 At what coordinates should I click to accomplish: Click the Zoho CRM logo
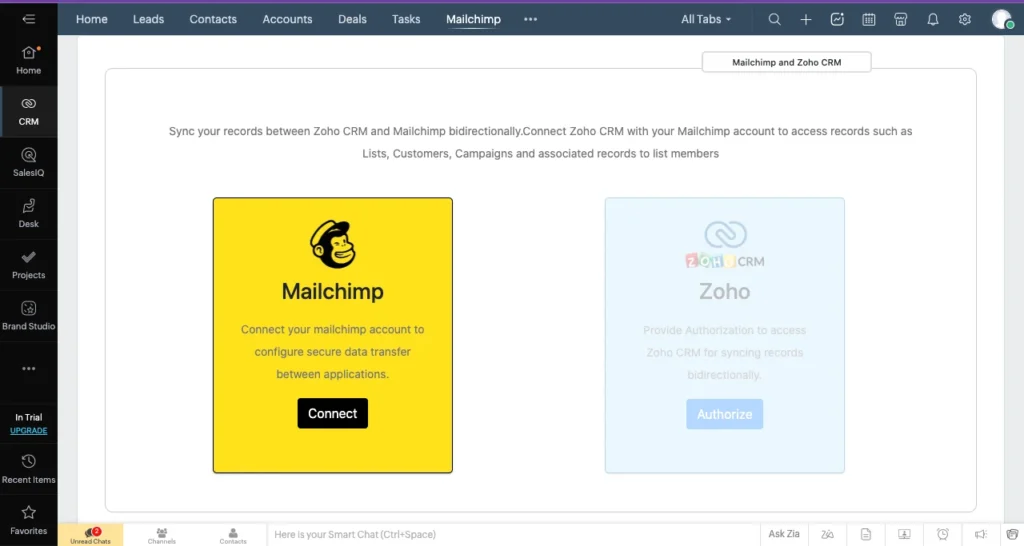(x=724, y=245)
